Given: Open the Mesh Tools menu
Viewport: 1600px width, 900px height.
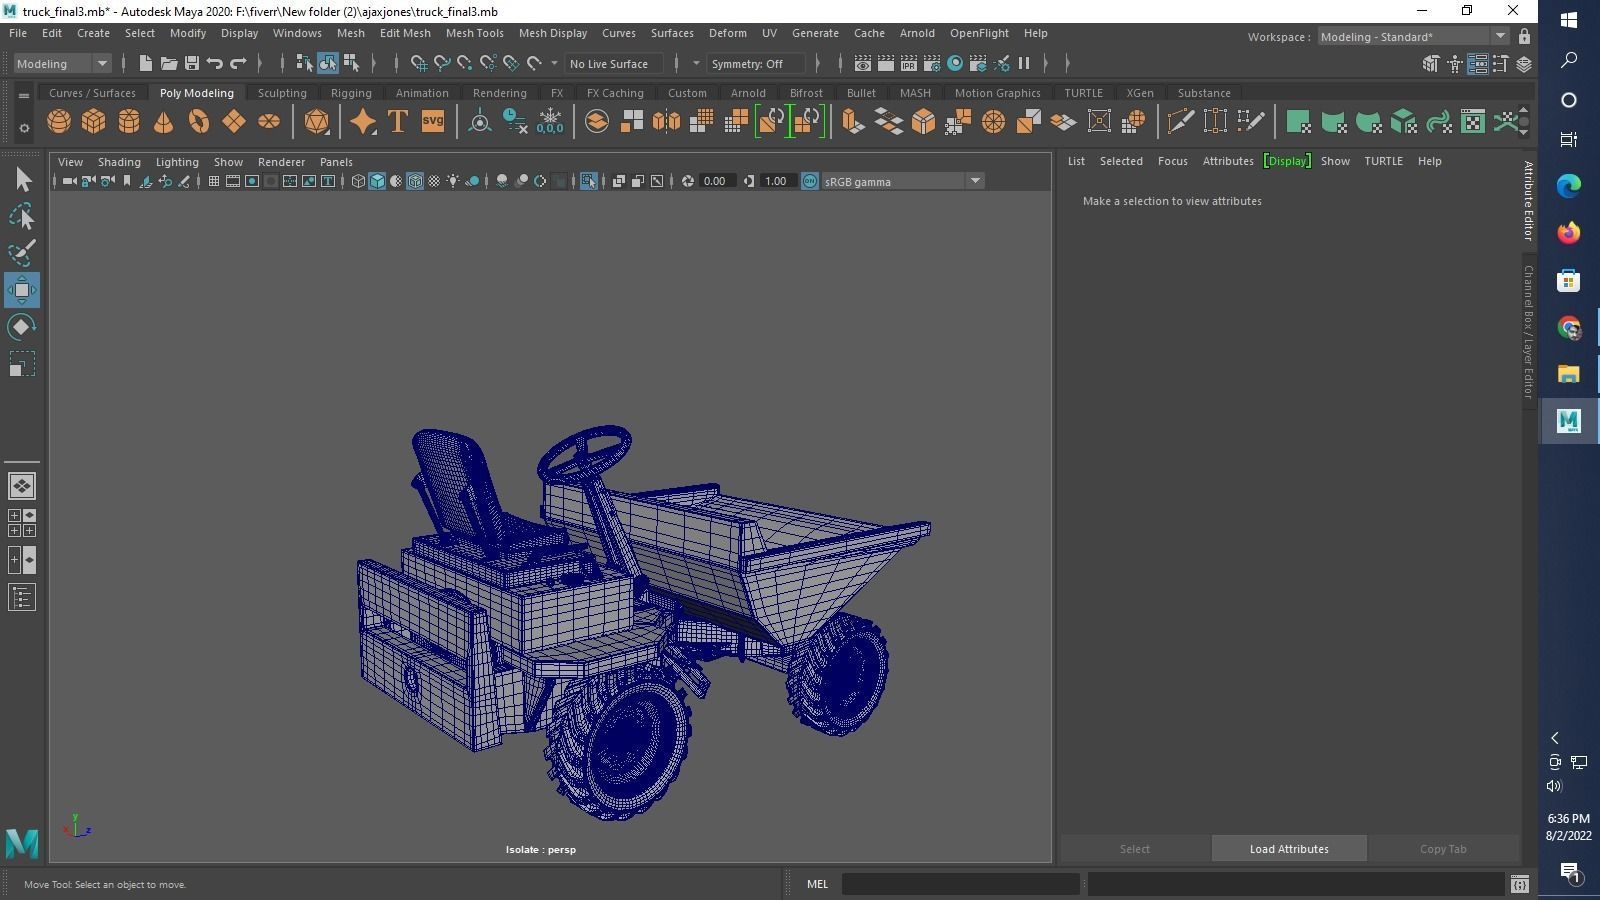Looking at the screenshot, I should (474, 33).
